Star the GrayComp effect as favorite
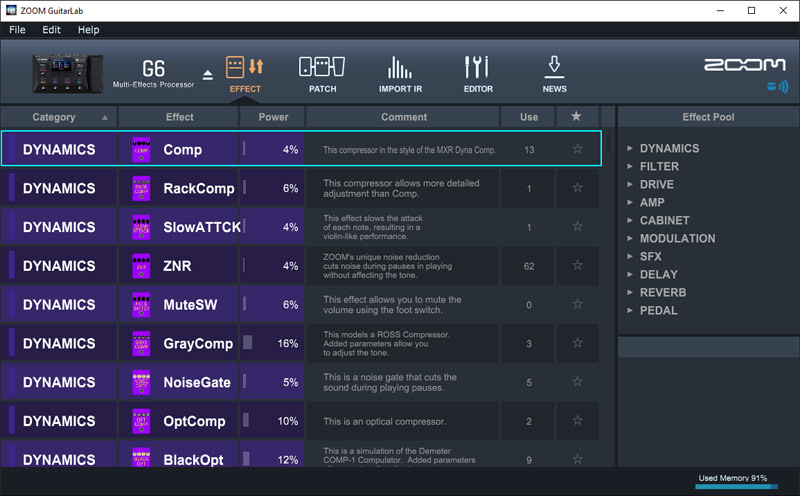The width and height of the screenshot is (800, 496). (x=577, y=344)
